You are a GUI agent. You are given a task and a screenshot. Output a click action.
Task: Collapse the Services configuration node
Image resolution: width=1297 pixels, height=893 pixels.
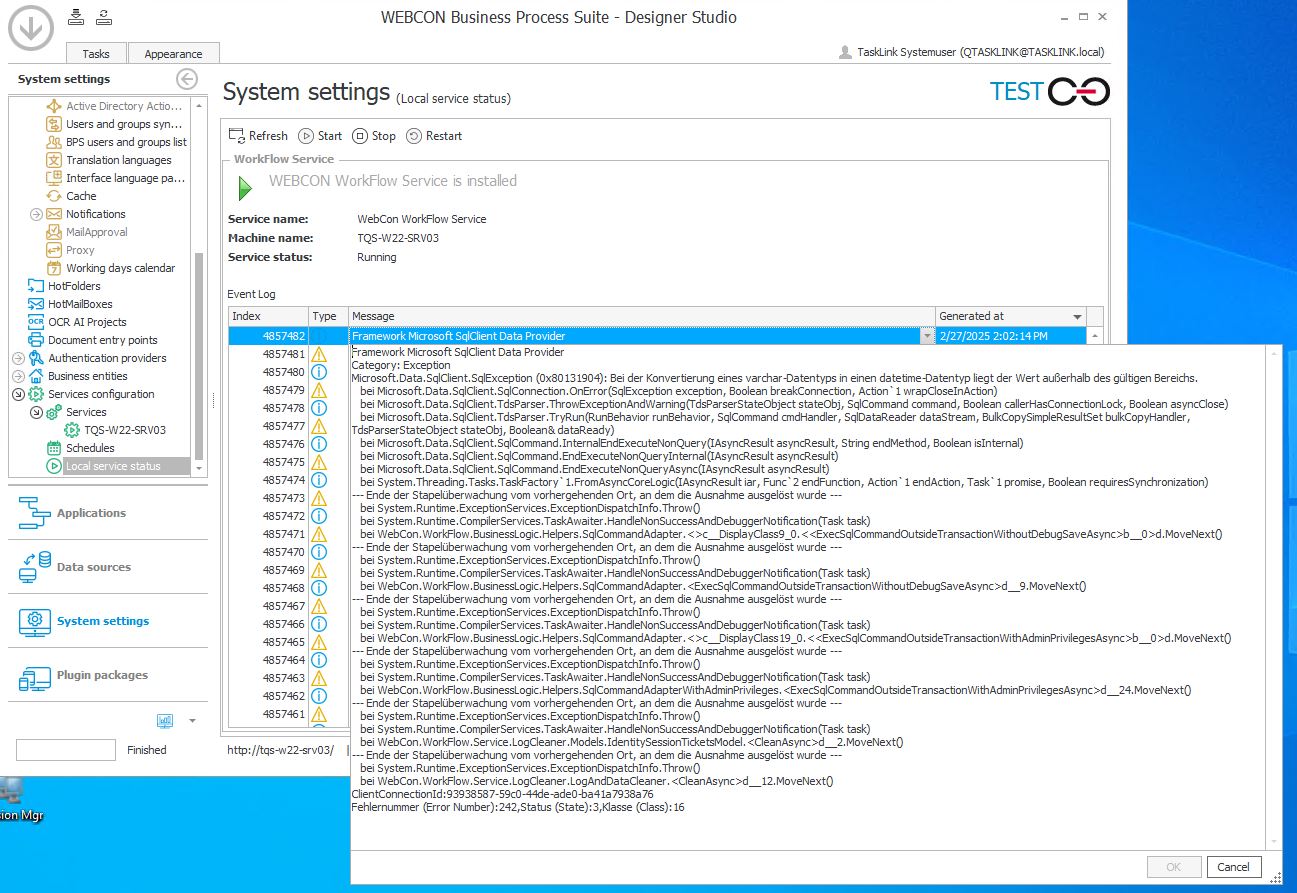coord(18,394)
